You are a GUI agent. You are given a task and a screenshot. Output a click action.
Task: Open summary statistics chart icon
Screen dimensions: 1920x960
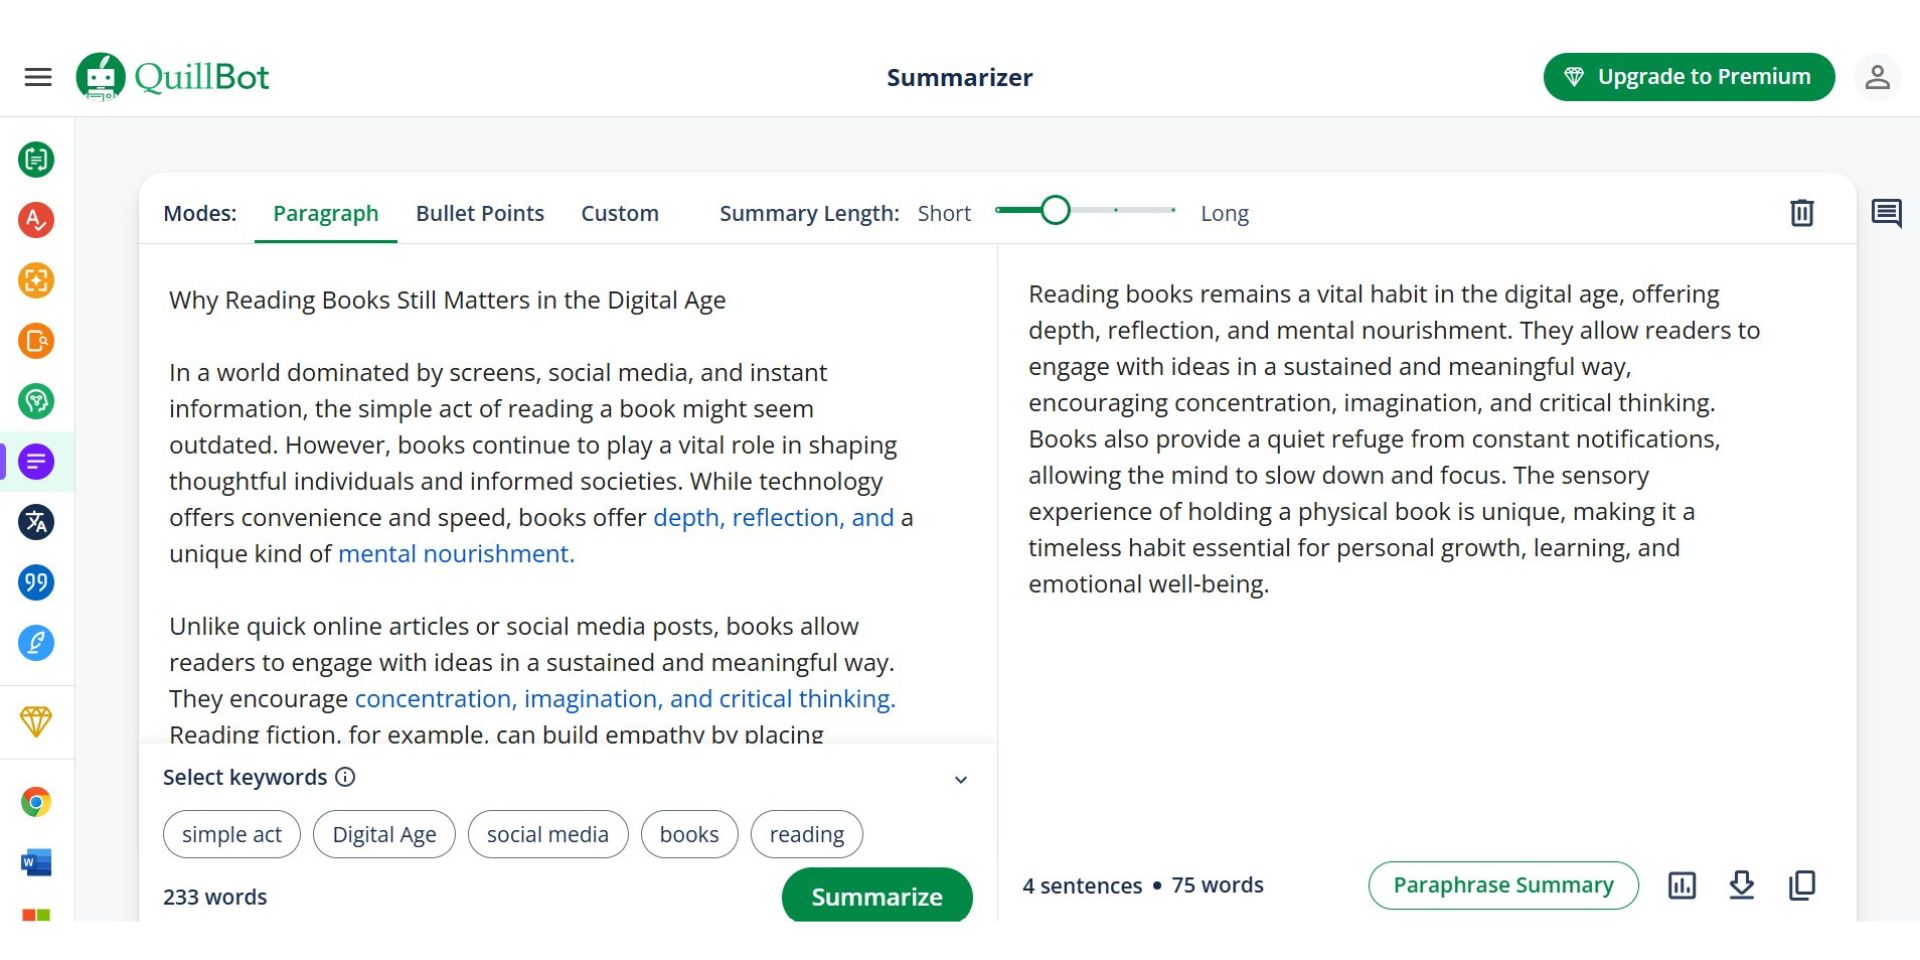point(1682,885)
